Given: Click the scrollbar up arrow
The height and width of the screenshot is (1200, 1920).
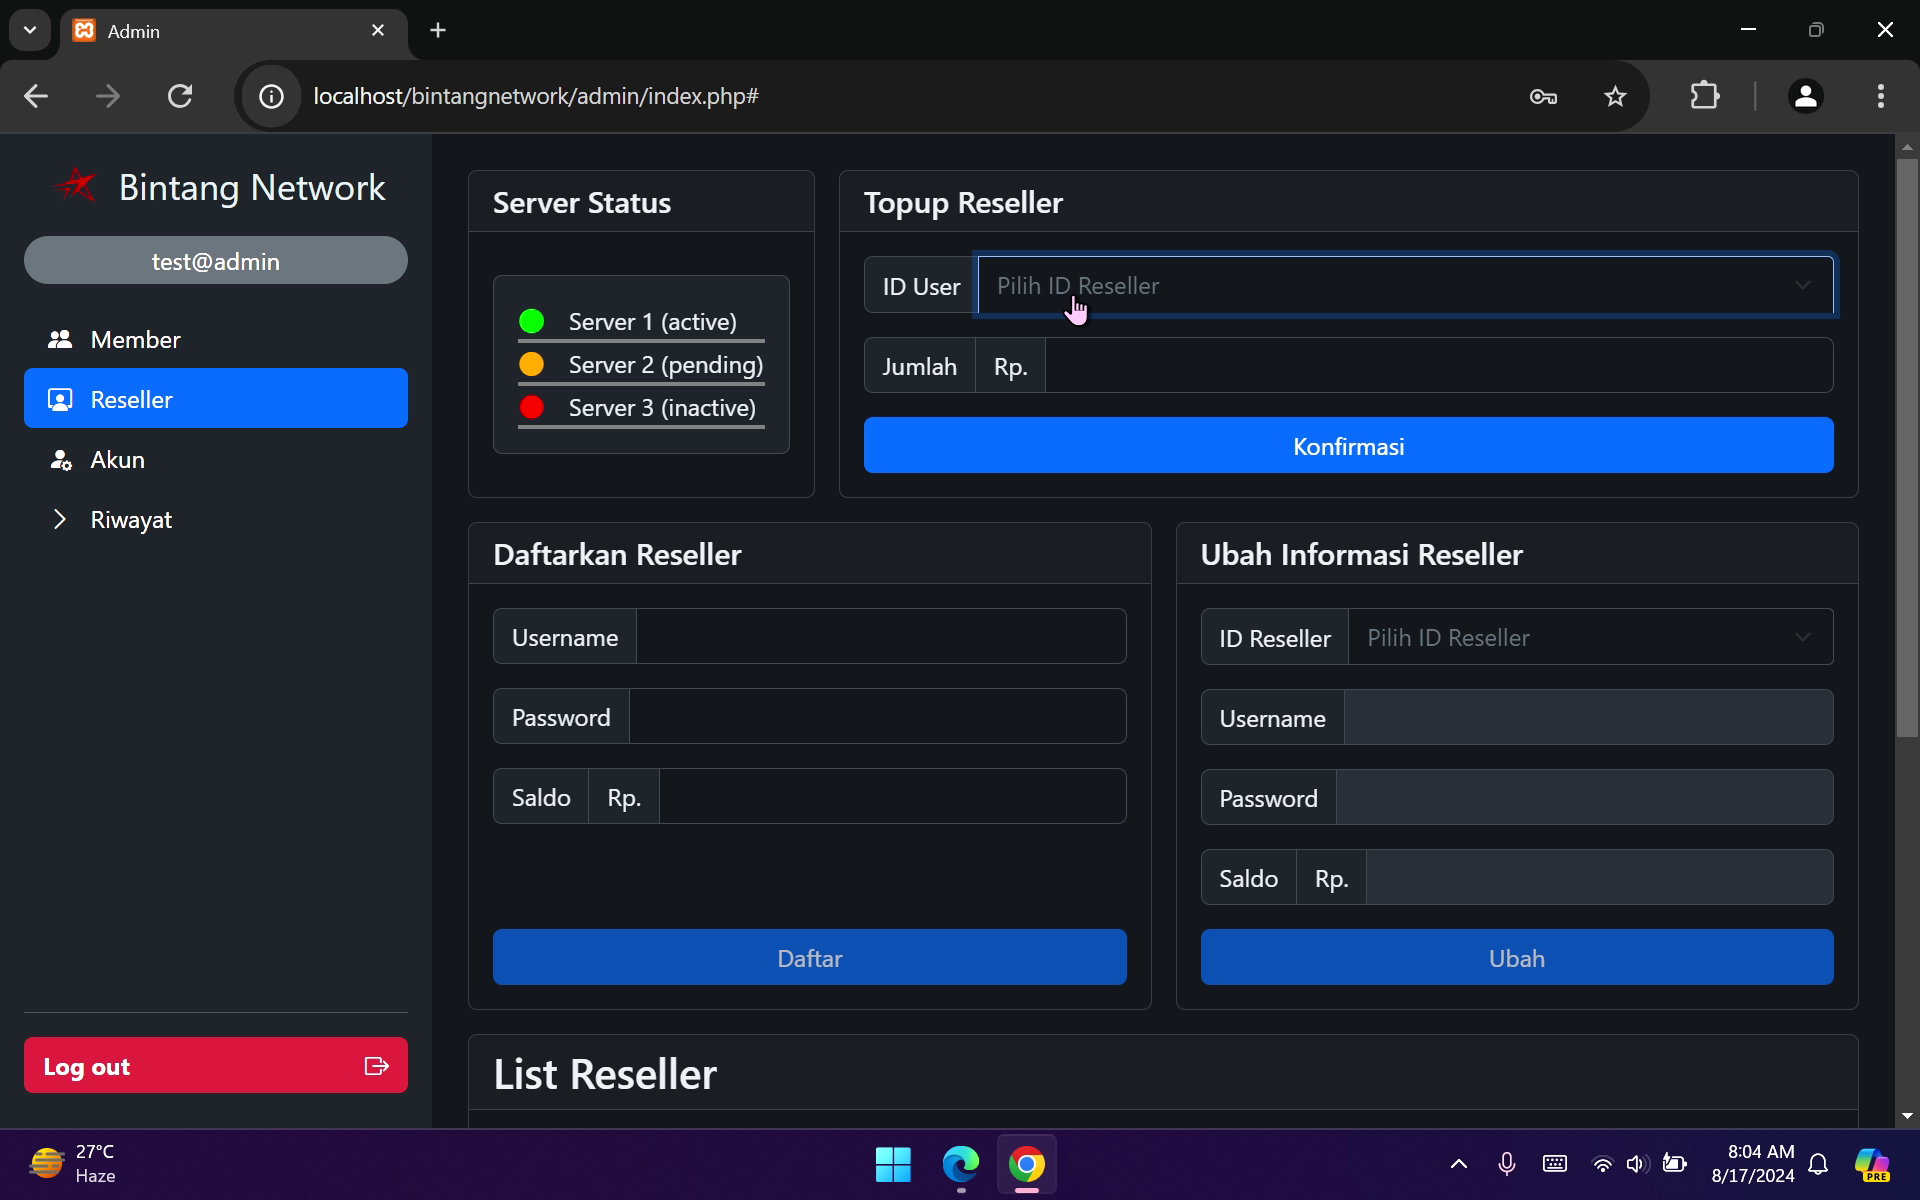Looking at the screenshot, I should [1907, 147].
